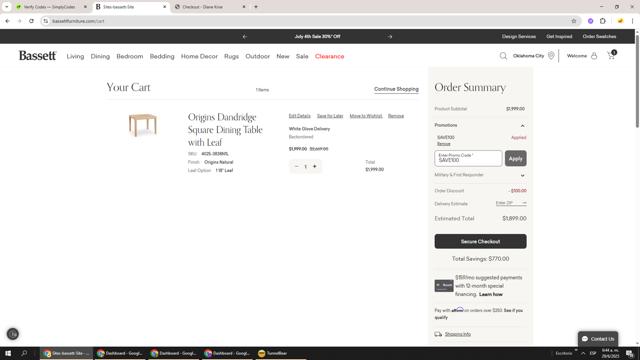
Task: Click Move to Wishlist link
Action: (x=366, y=116)
